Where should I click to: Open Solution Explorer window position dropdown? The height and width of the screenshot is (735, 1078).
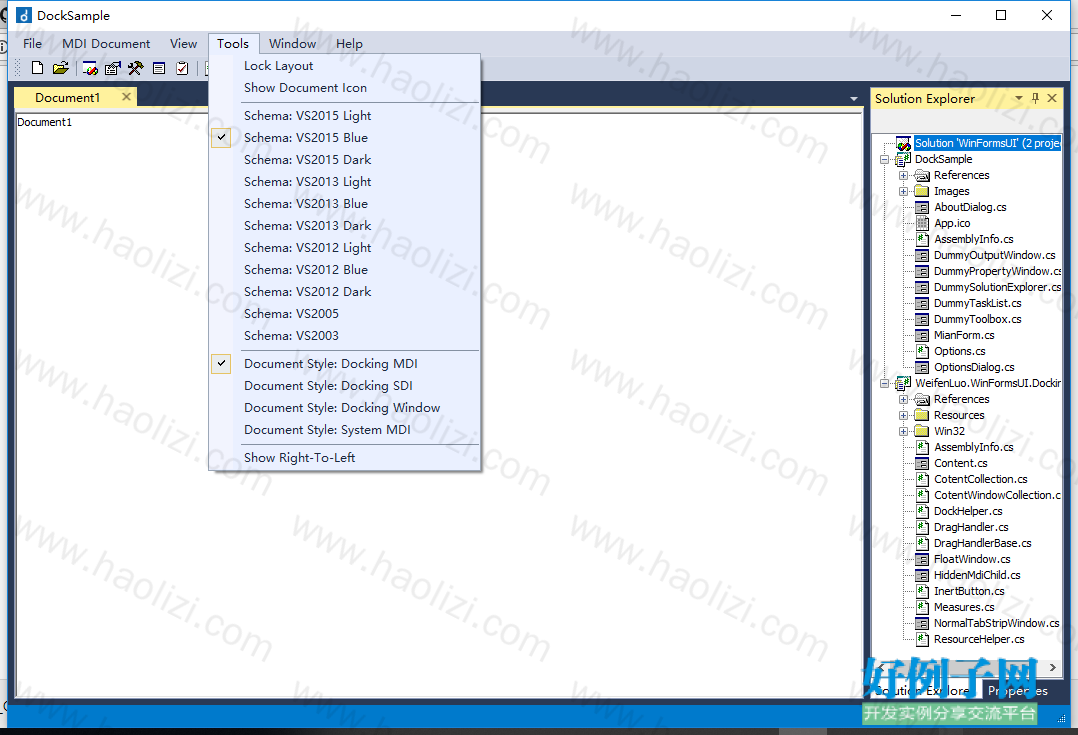click(x=1019, y=98)
